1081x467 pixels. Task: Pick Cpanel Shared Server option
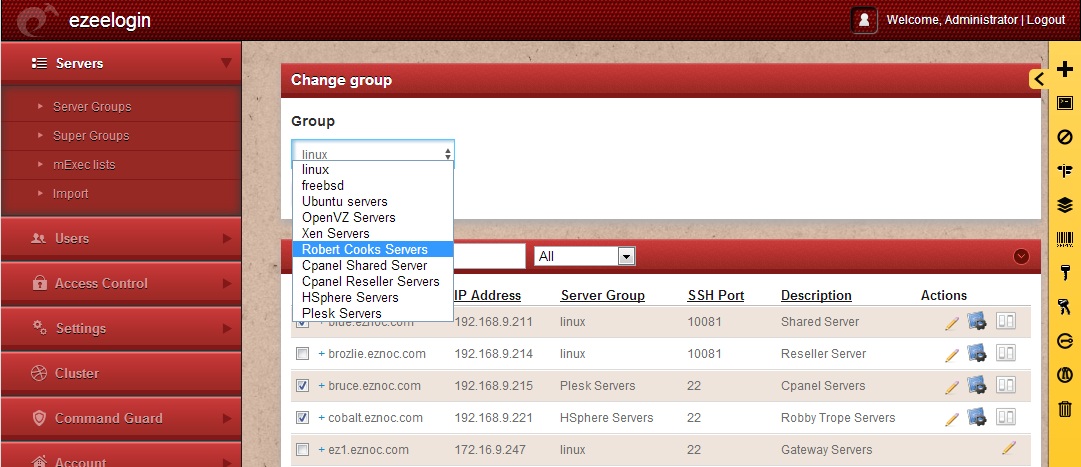(373, 266)
